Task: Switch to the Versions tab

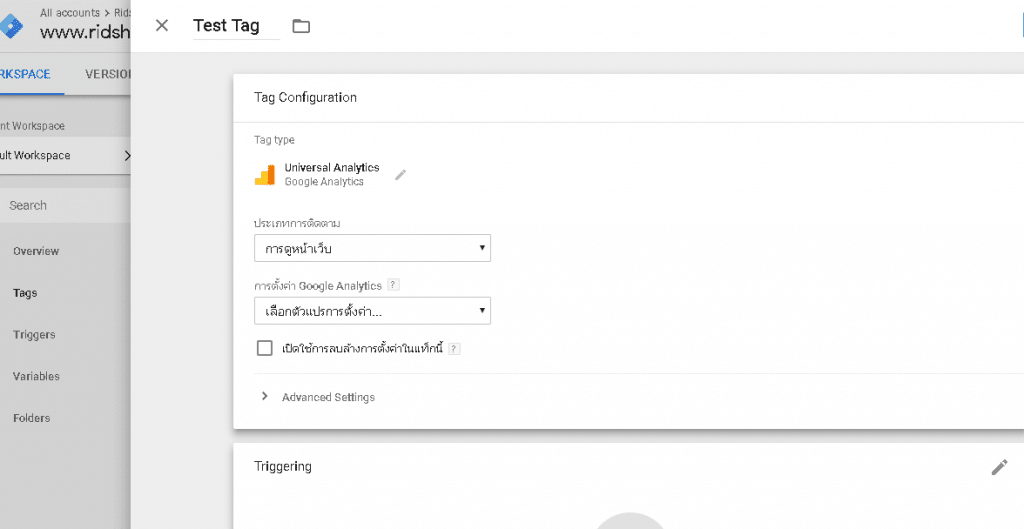Action: click(x=108, y=74)
